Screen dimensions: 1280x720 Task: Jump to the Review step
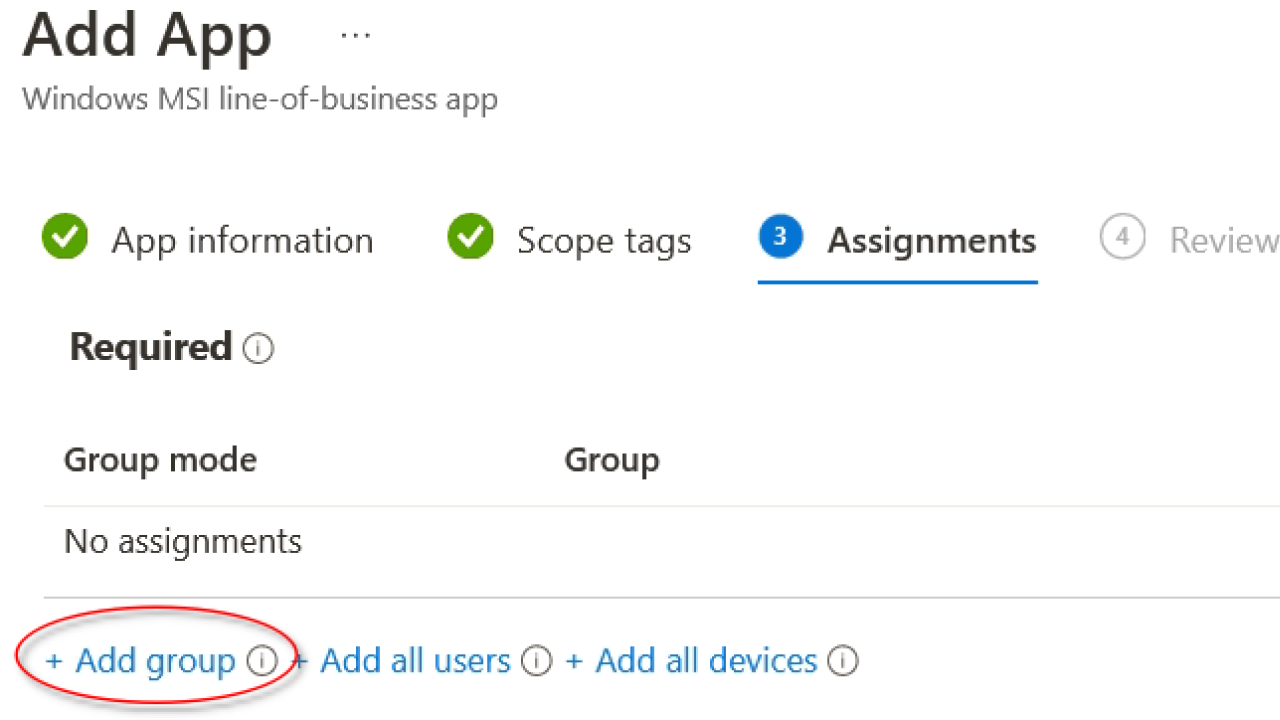pyautogui.click(x=1223, y=241)
